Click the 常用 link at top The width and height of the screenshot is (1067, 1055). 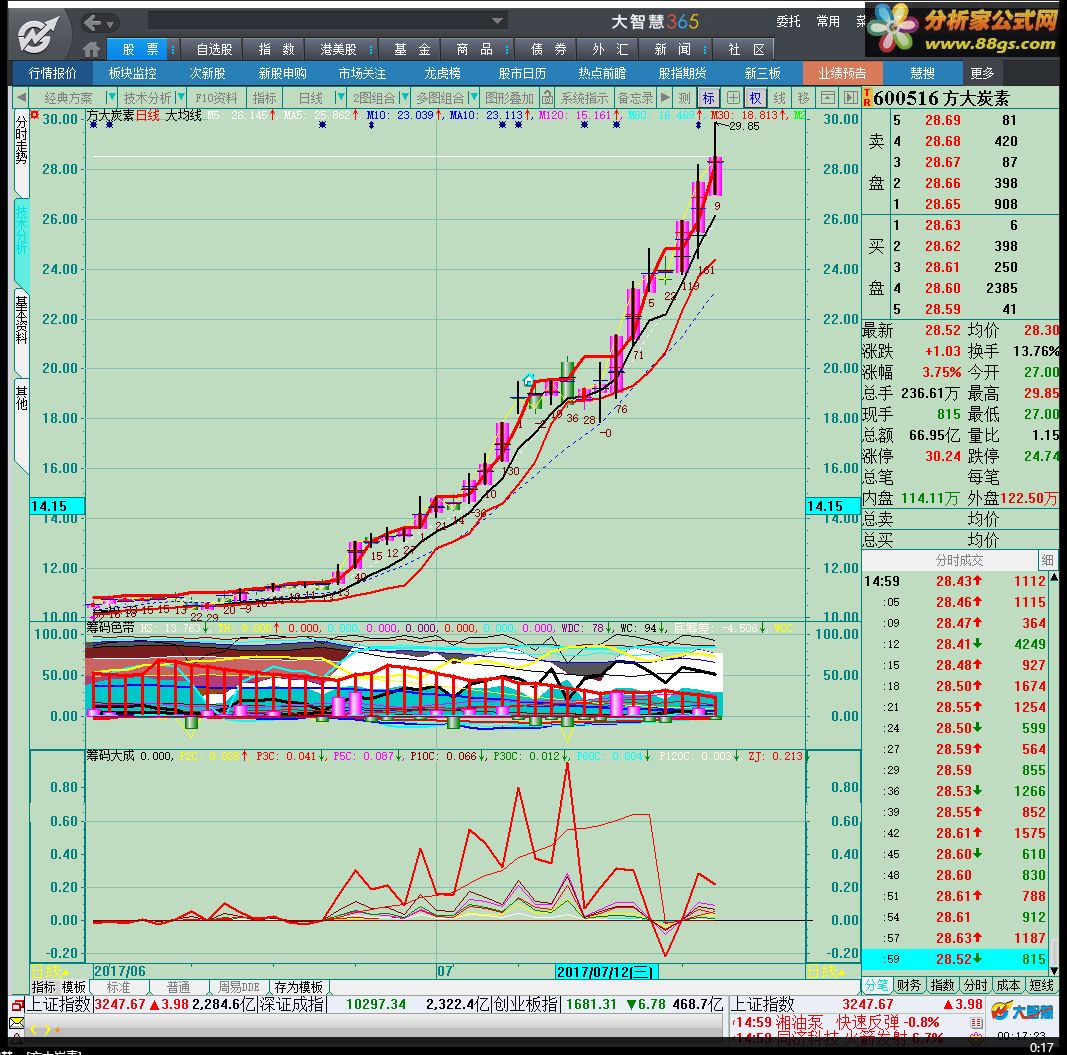point(828,22)
